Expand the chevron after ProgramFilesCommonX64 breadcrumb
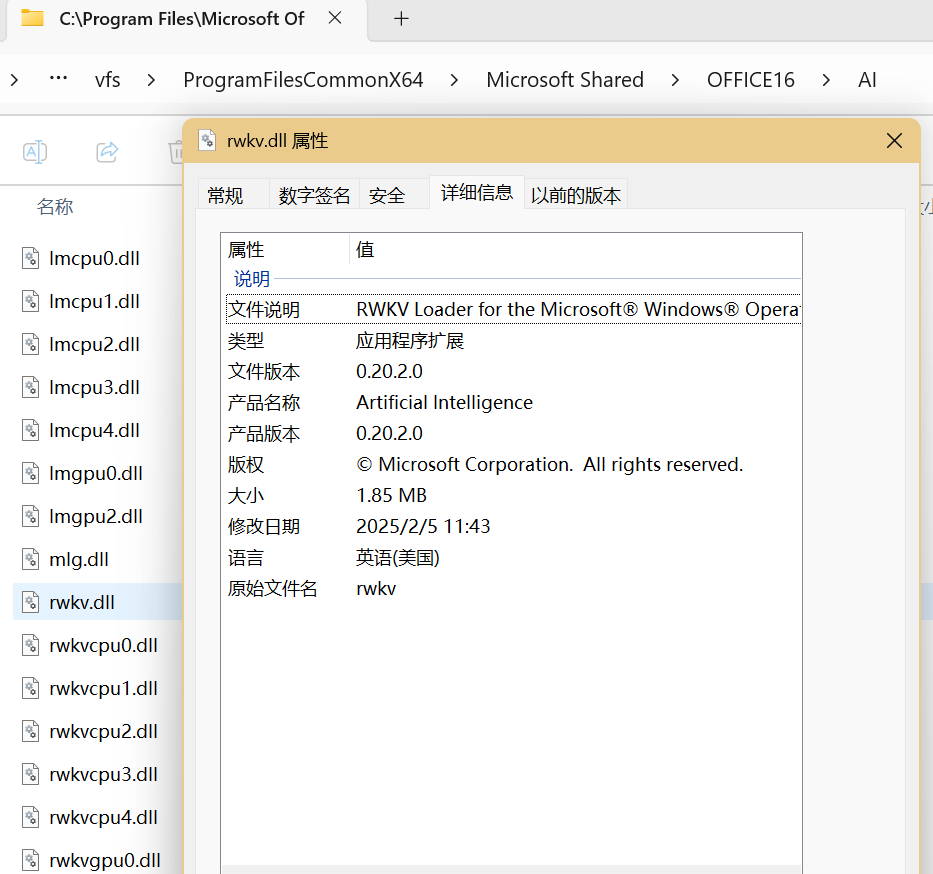933x874 pixels. [455, 80]
